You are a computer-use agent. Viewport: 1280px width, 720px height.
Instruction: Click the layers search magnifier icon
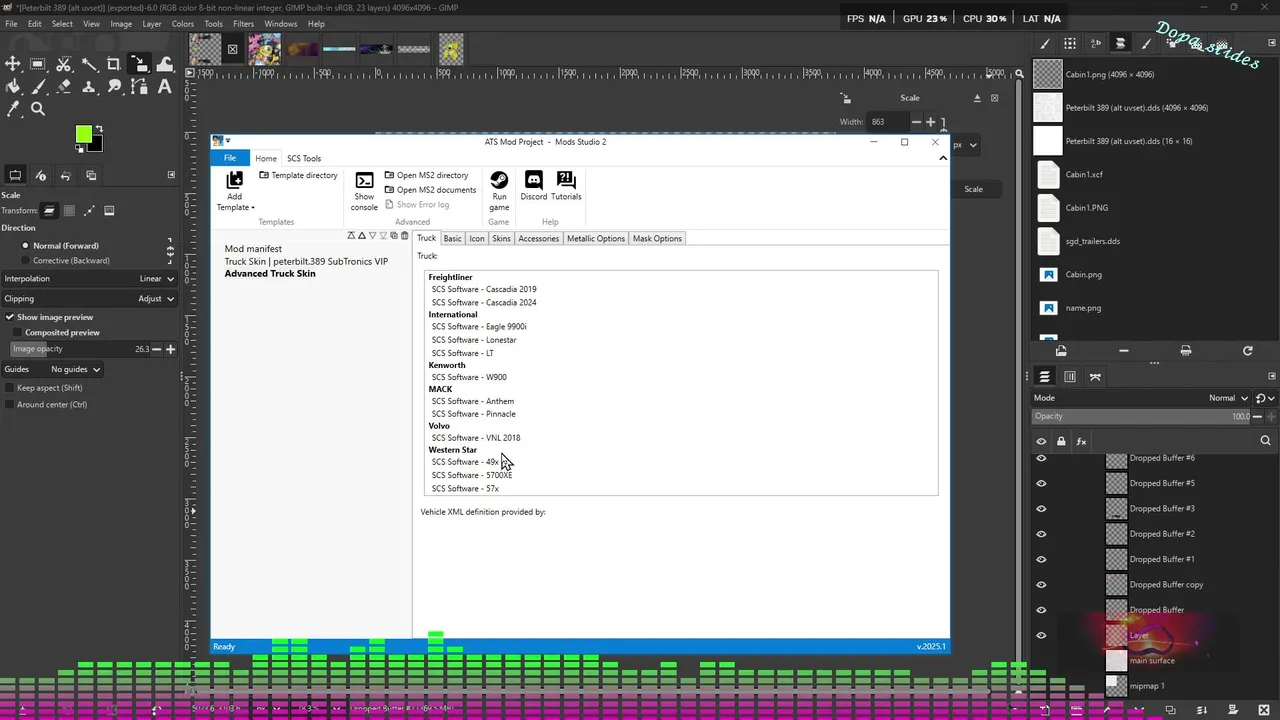(x=1265, y=441)
